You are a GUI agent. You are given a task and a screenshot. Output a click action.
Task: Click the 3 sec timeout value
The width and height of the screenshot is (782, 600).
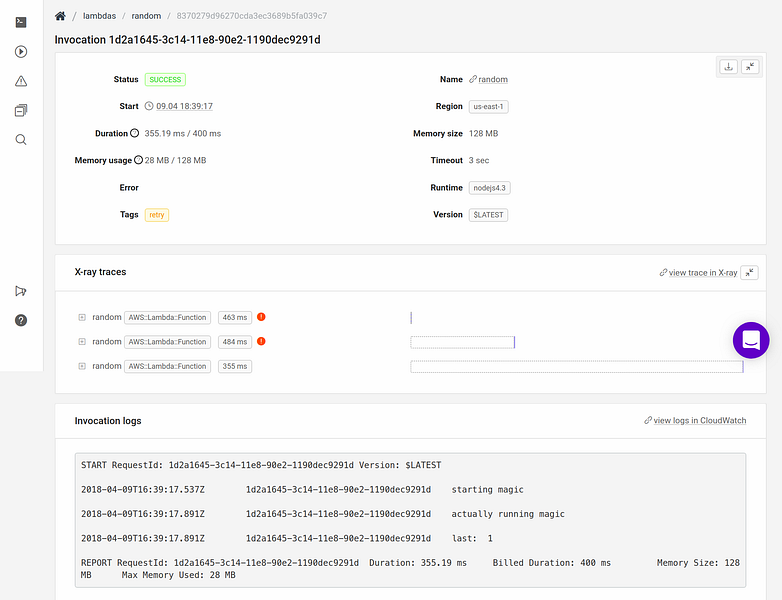pos(479,160)
